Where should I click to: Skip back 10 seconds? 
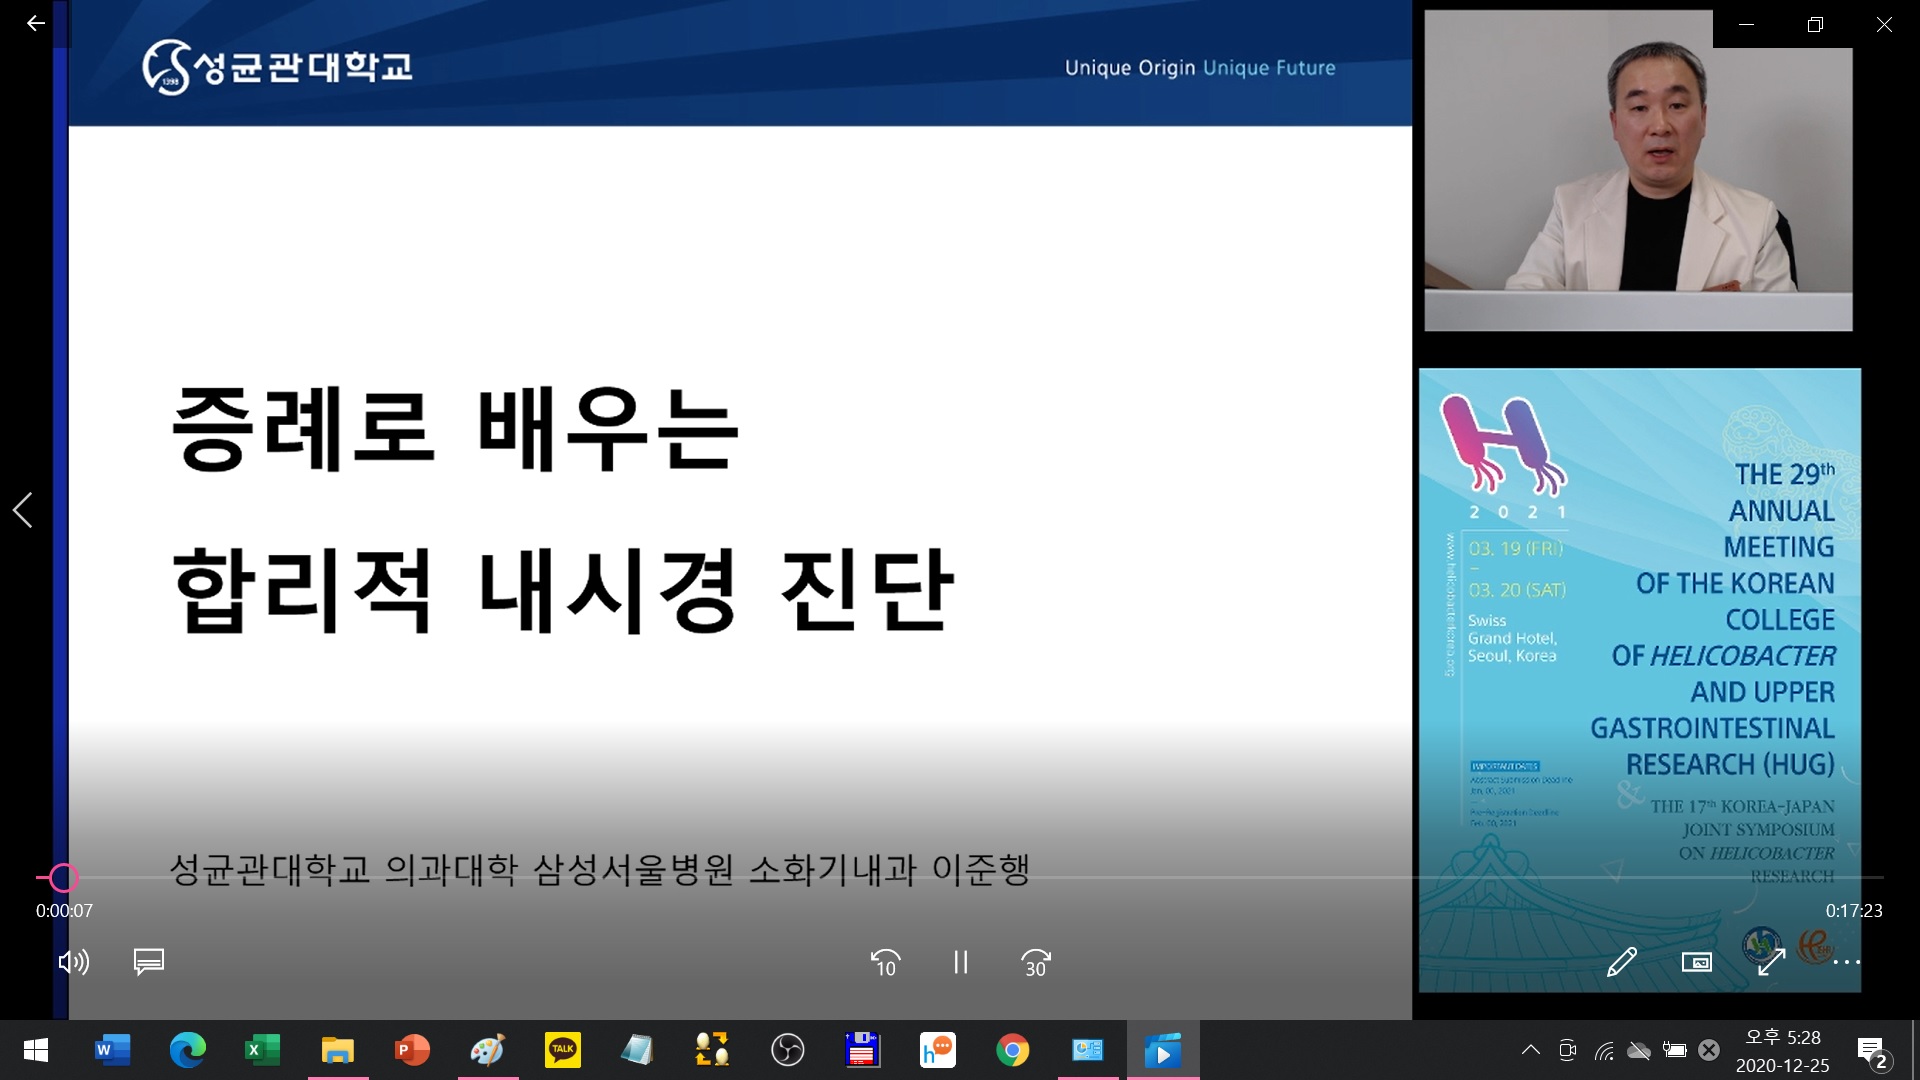(885, 962)
